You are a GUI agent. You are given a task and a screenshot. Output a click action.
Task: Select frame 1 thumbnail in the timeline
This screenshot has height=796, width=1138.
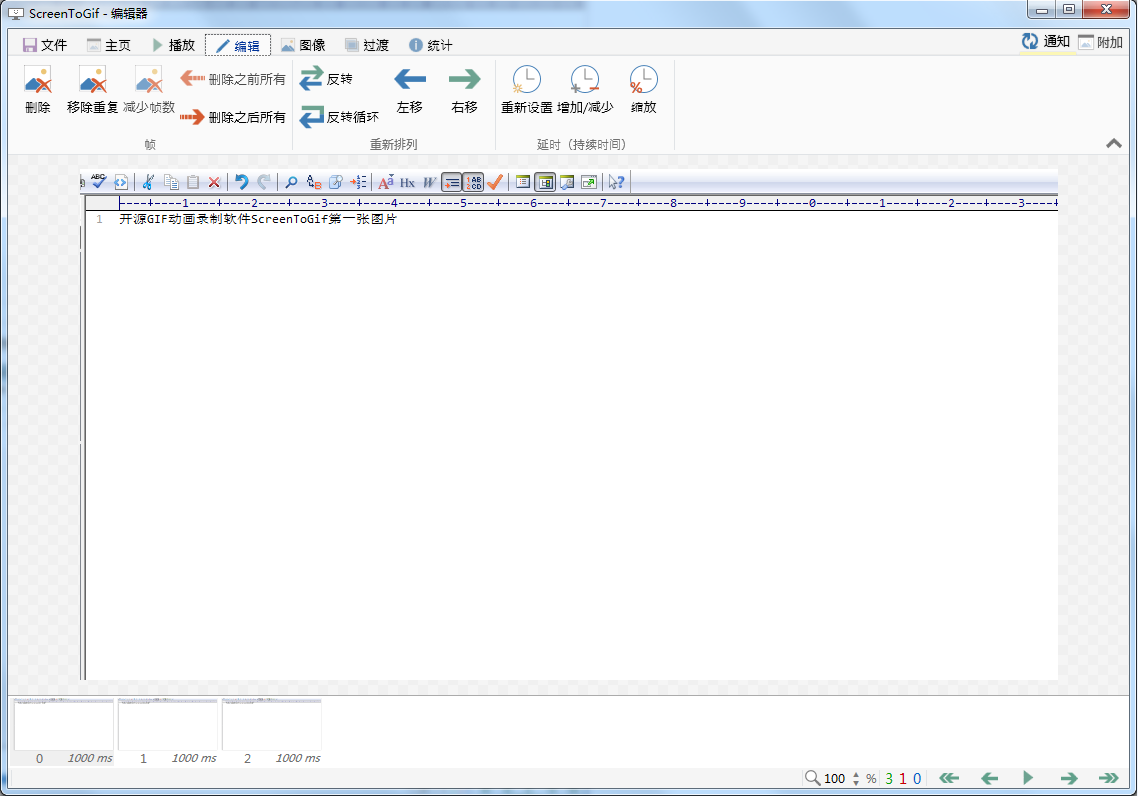[x=168, y=726]
